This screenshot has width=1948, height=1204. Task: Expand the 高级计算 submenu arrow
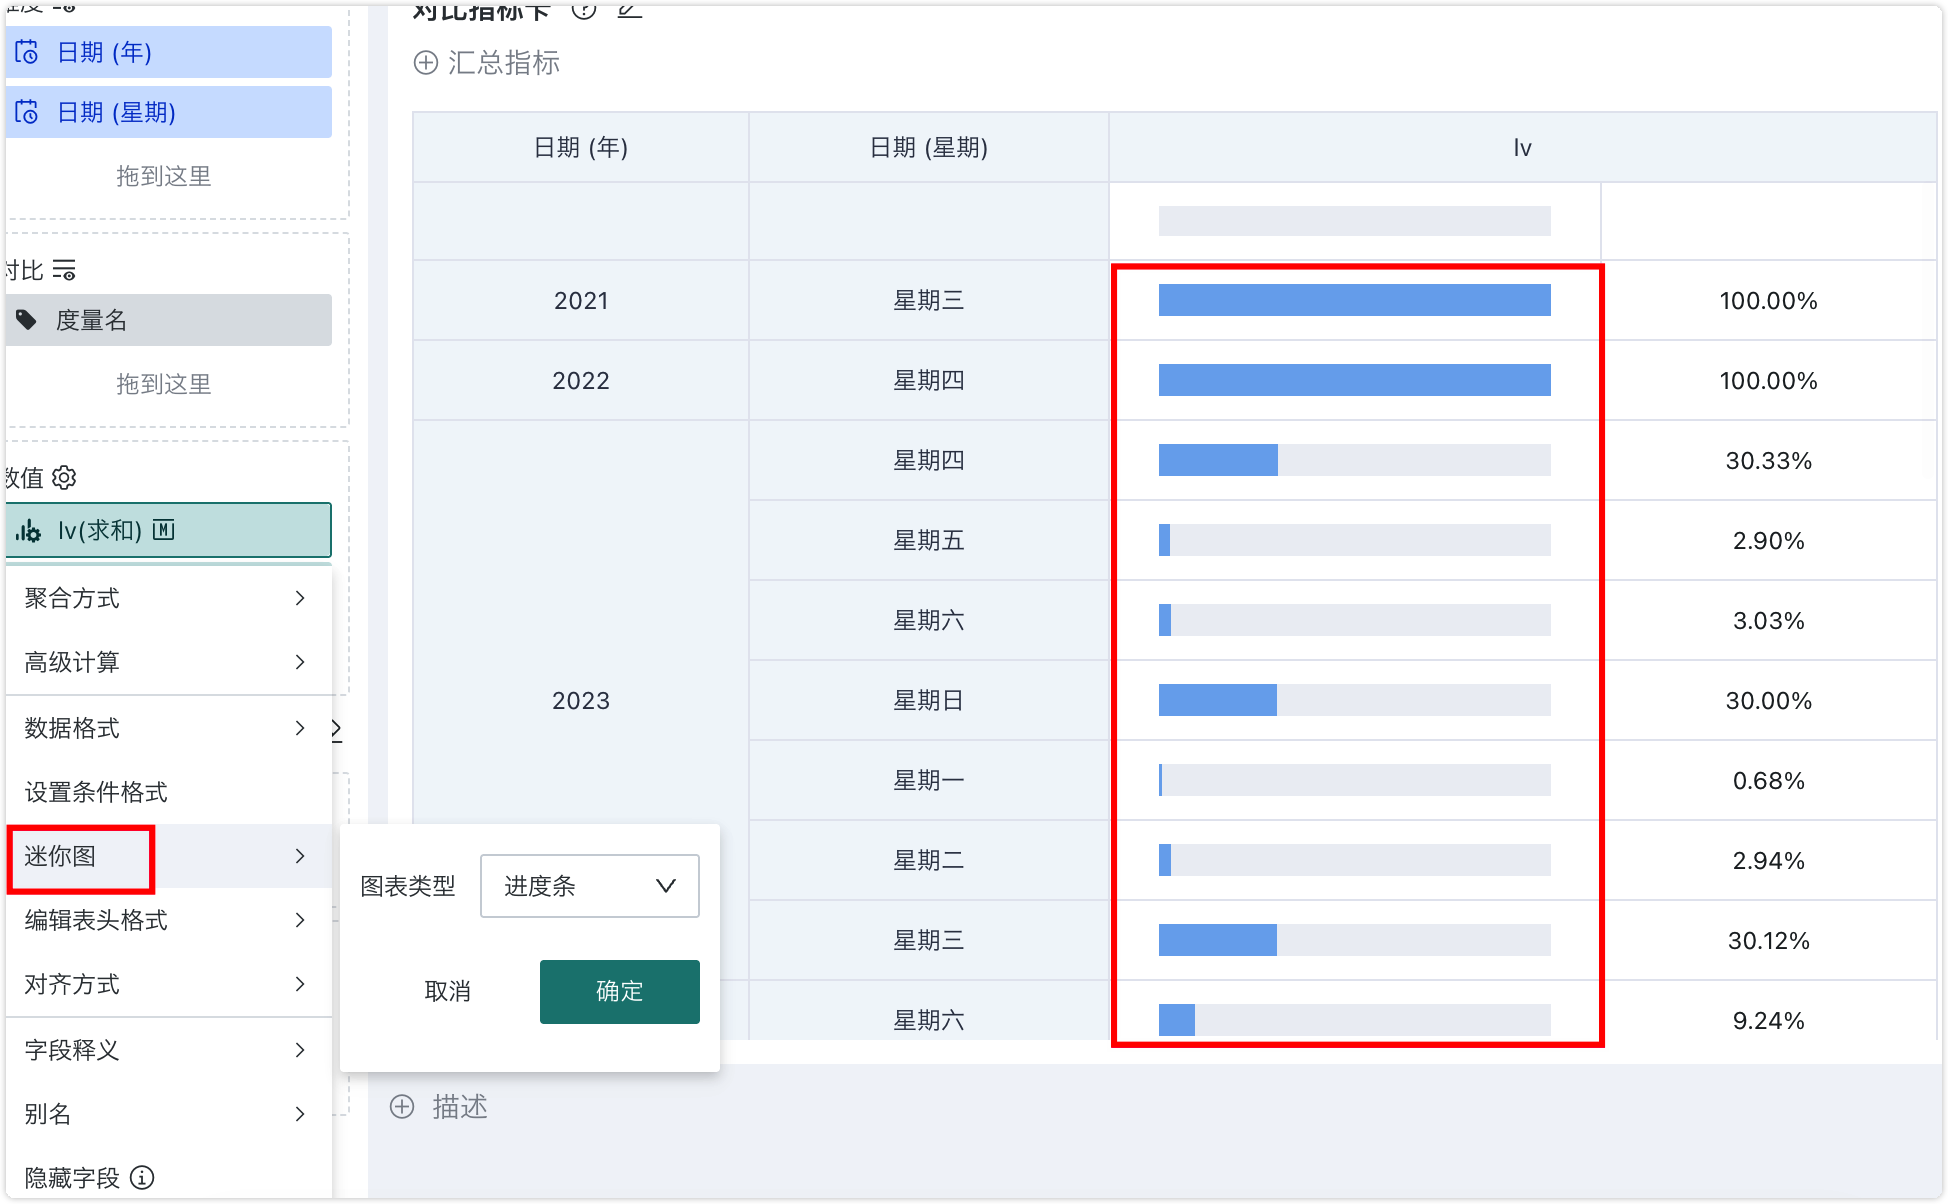[300, 662]
